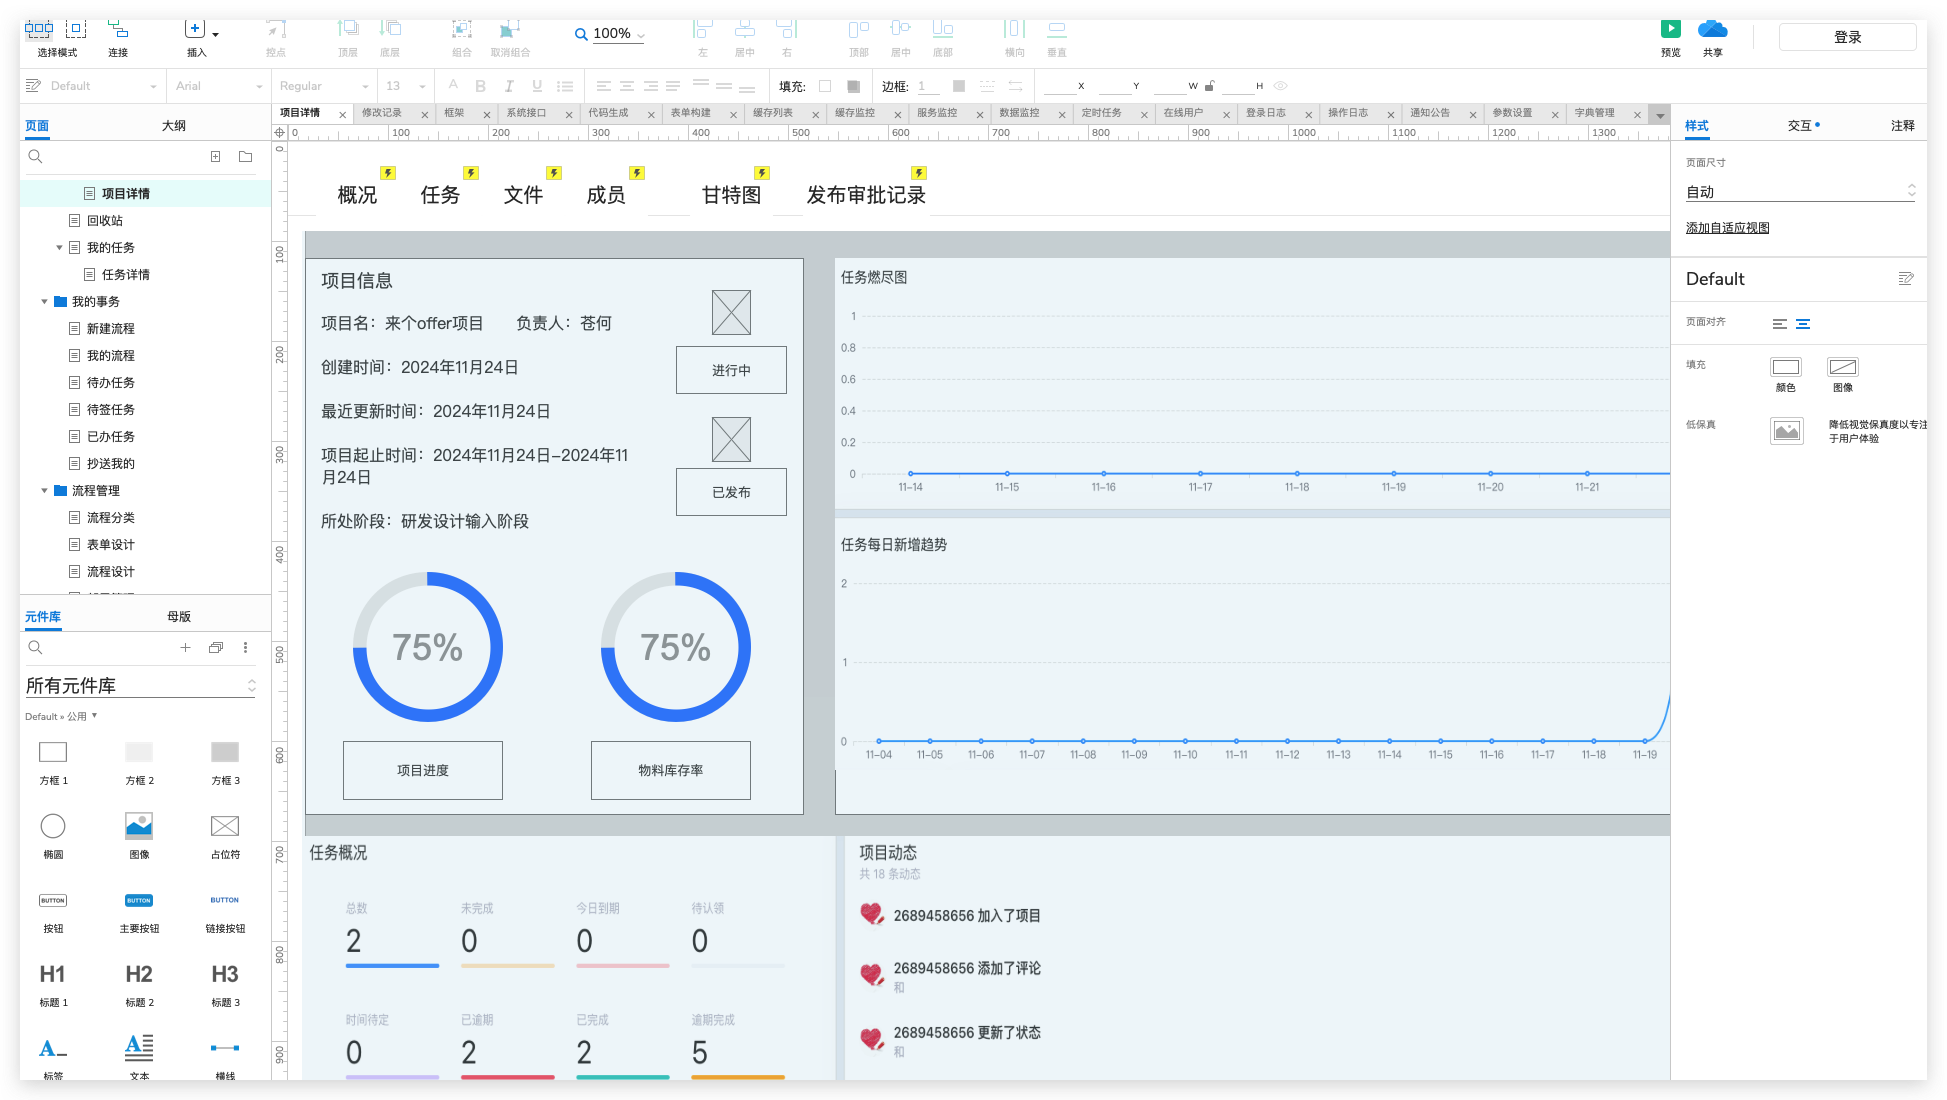
Task: Click the H2 heading widget
Action: coord(139,974)
